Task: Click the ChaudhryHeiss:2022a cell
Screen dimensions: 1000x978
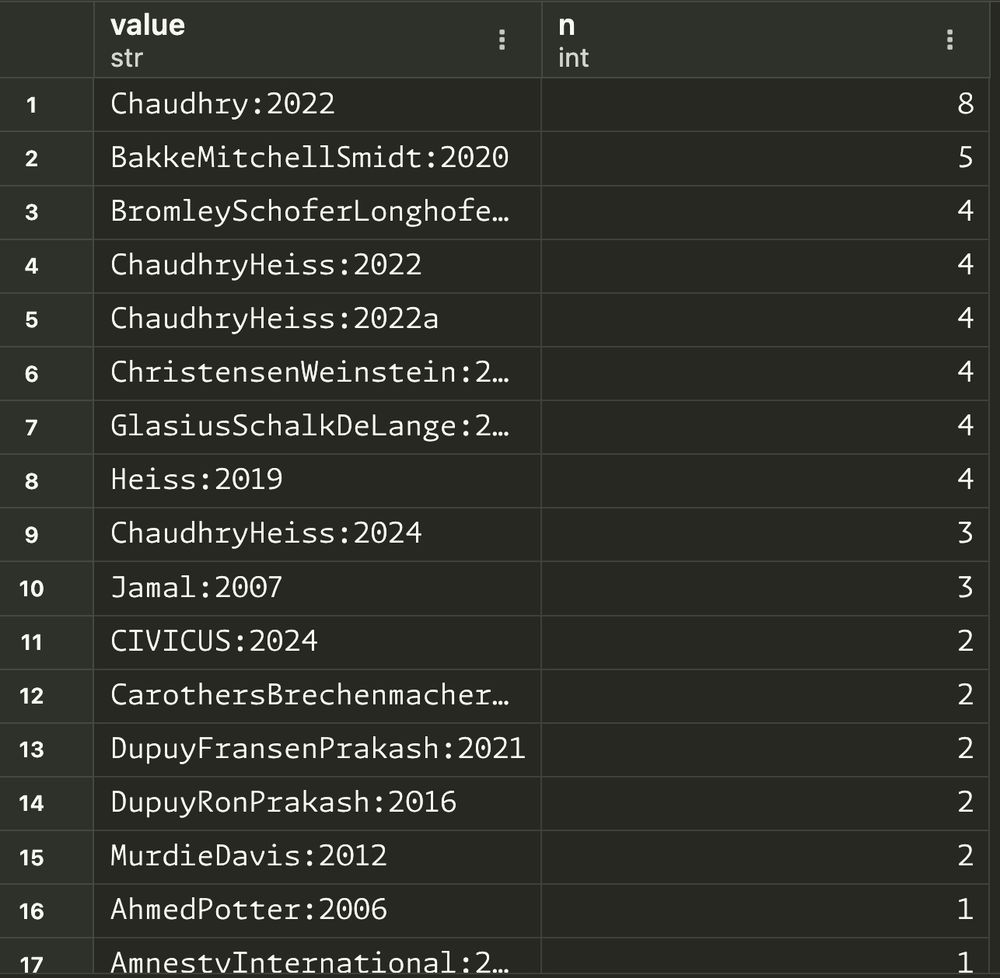Action: pos(318,319)
